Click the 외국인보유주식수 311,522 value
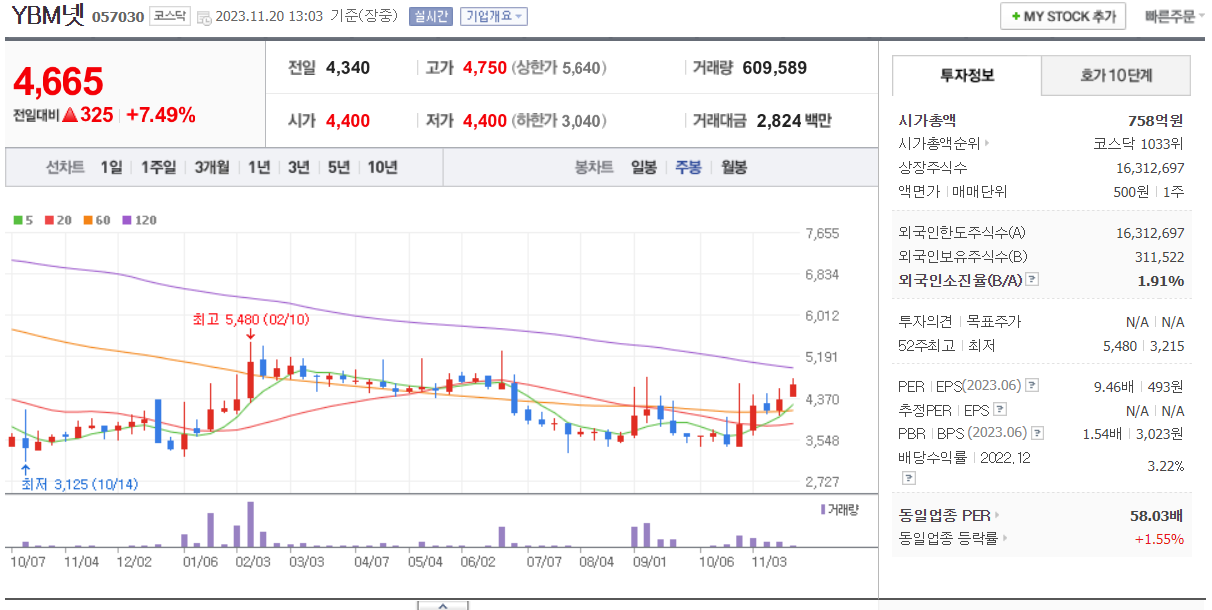 (x=1160, y=256)
